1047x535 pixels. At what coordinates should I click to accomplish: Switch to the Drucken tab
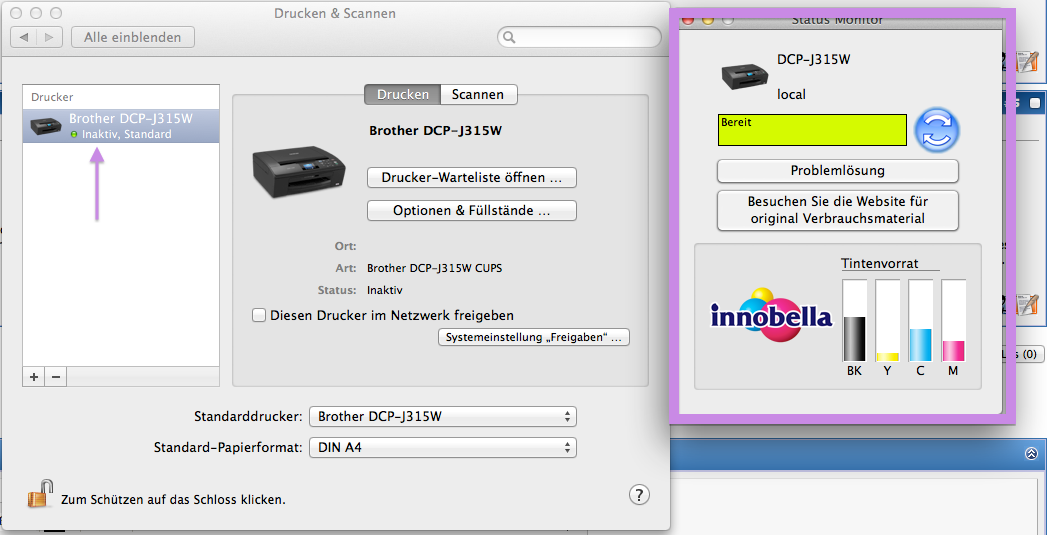403,94
